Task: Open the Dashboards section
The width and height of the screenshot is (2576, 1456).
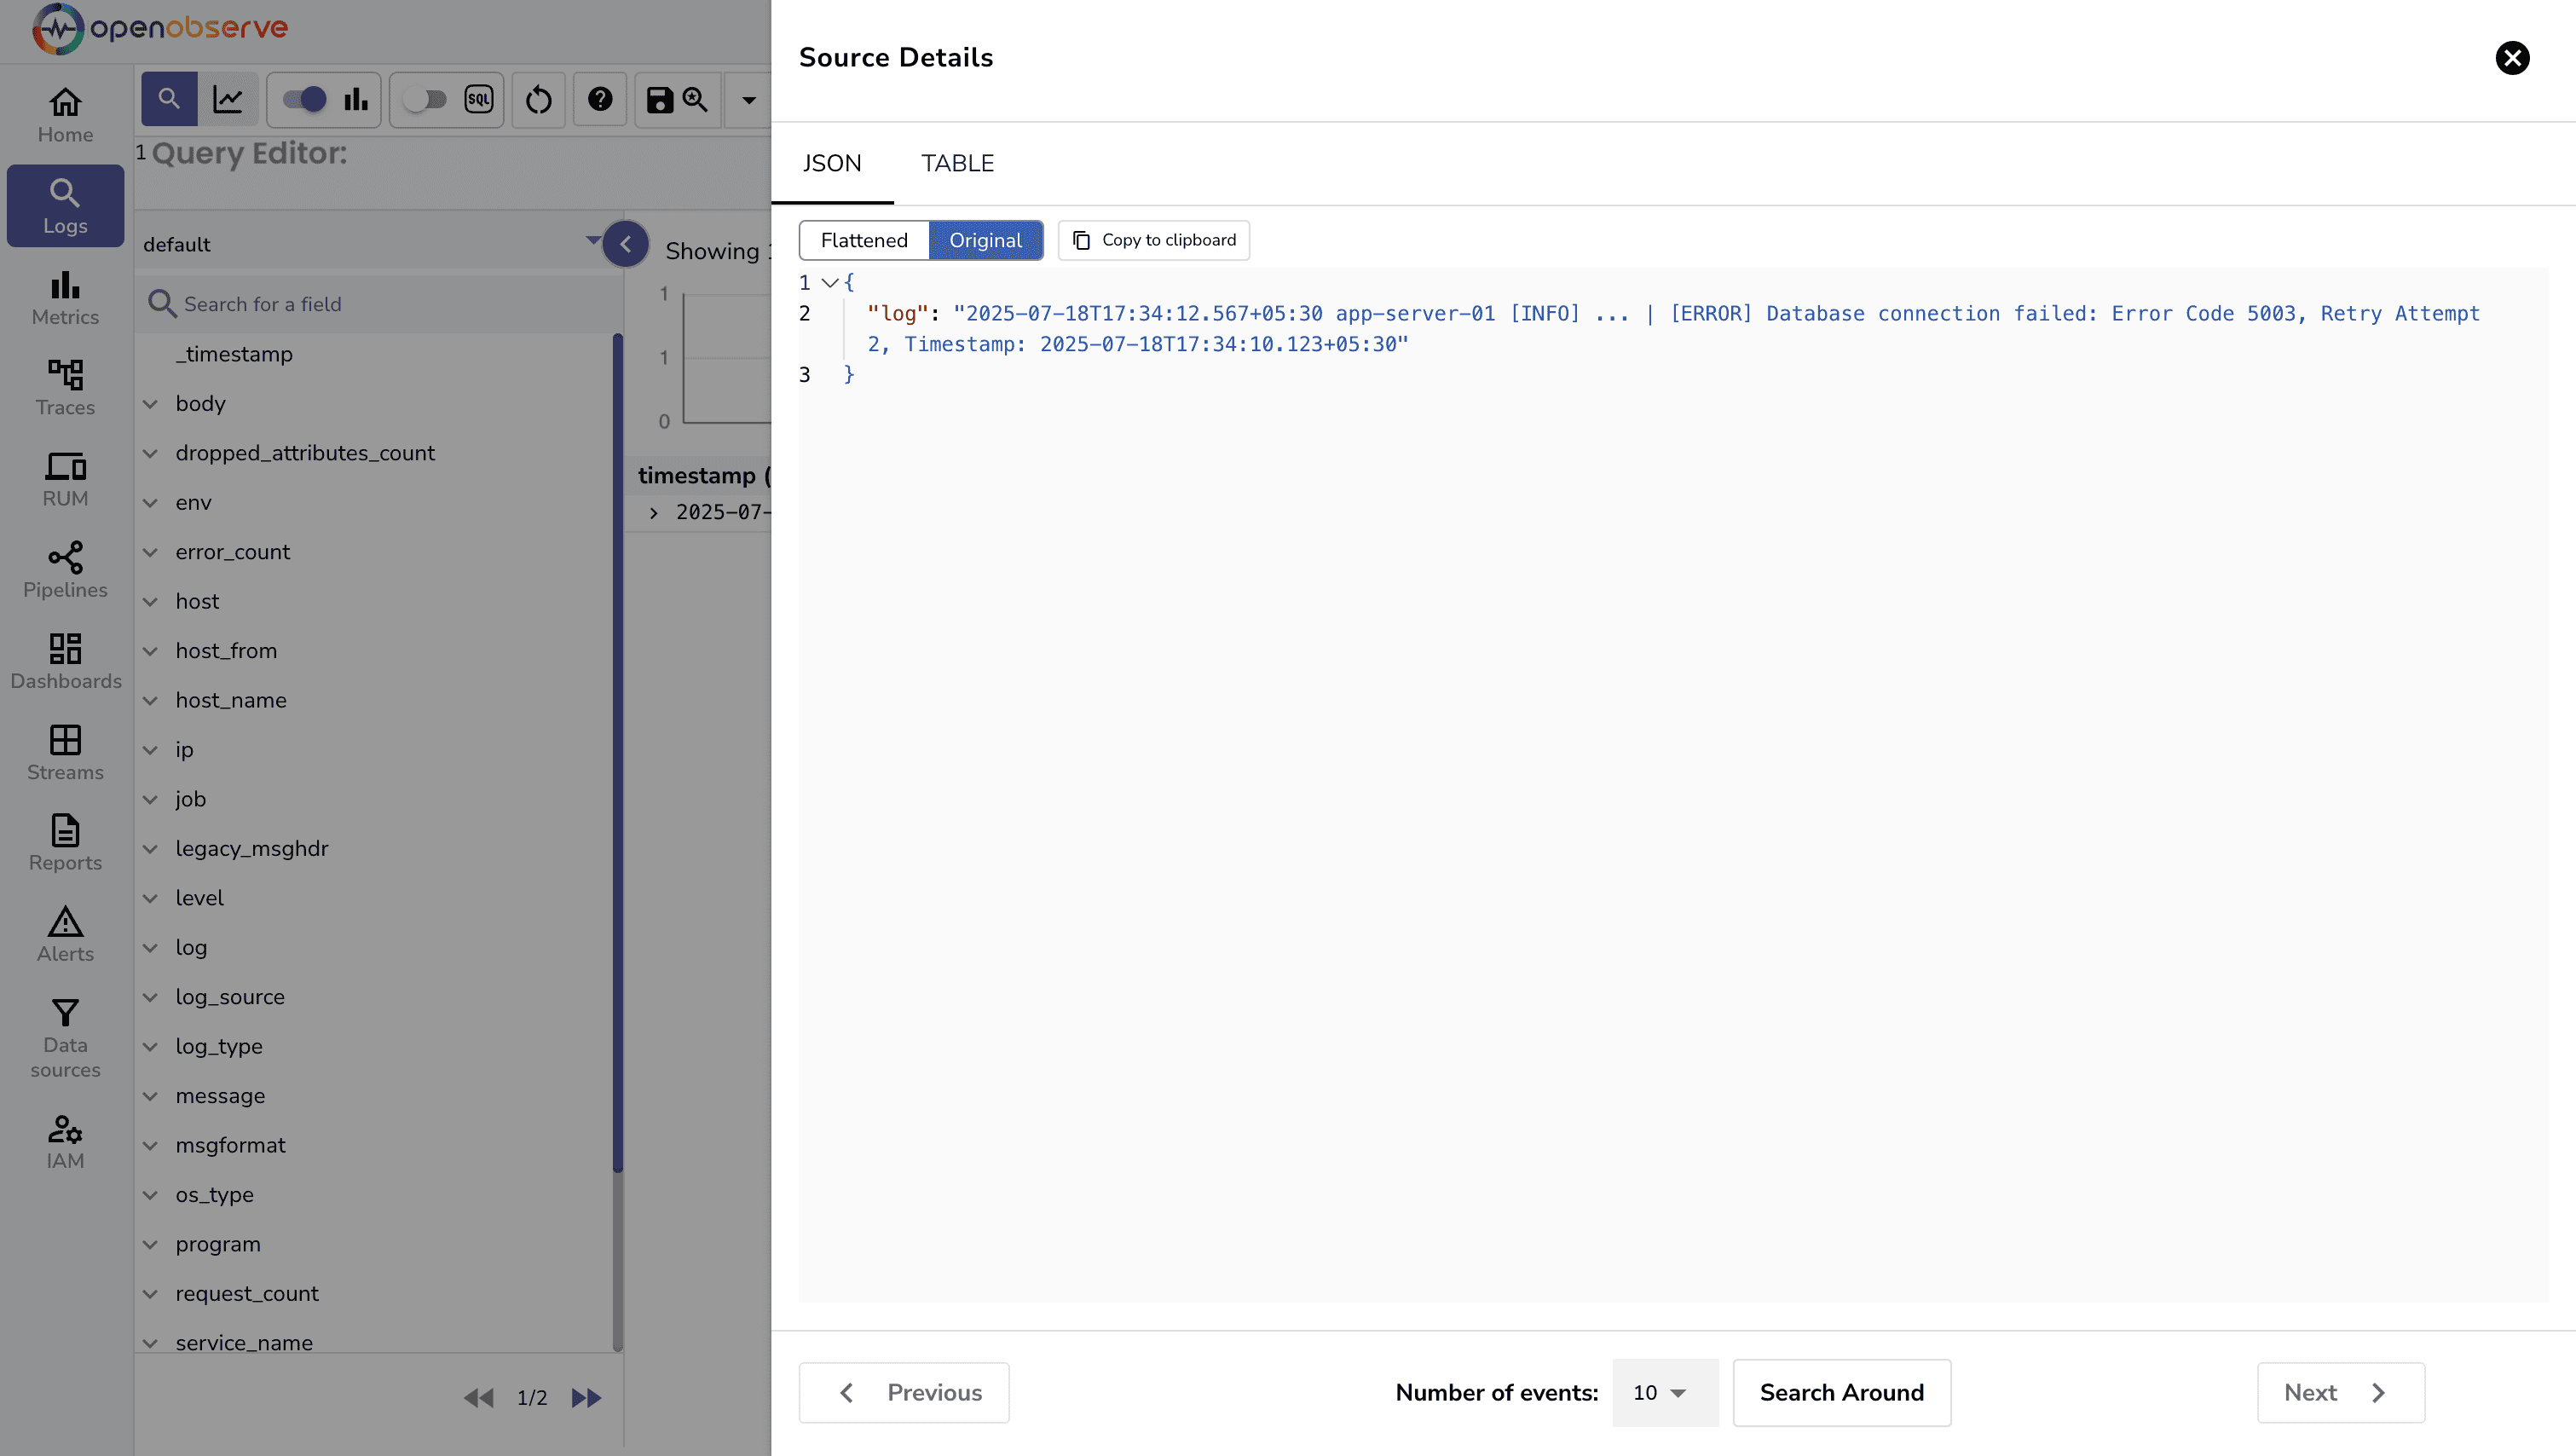Action: (64, 660)
